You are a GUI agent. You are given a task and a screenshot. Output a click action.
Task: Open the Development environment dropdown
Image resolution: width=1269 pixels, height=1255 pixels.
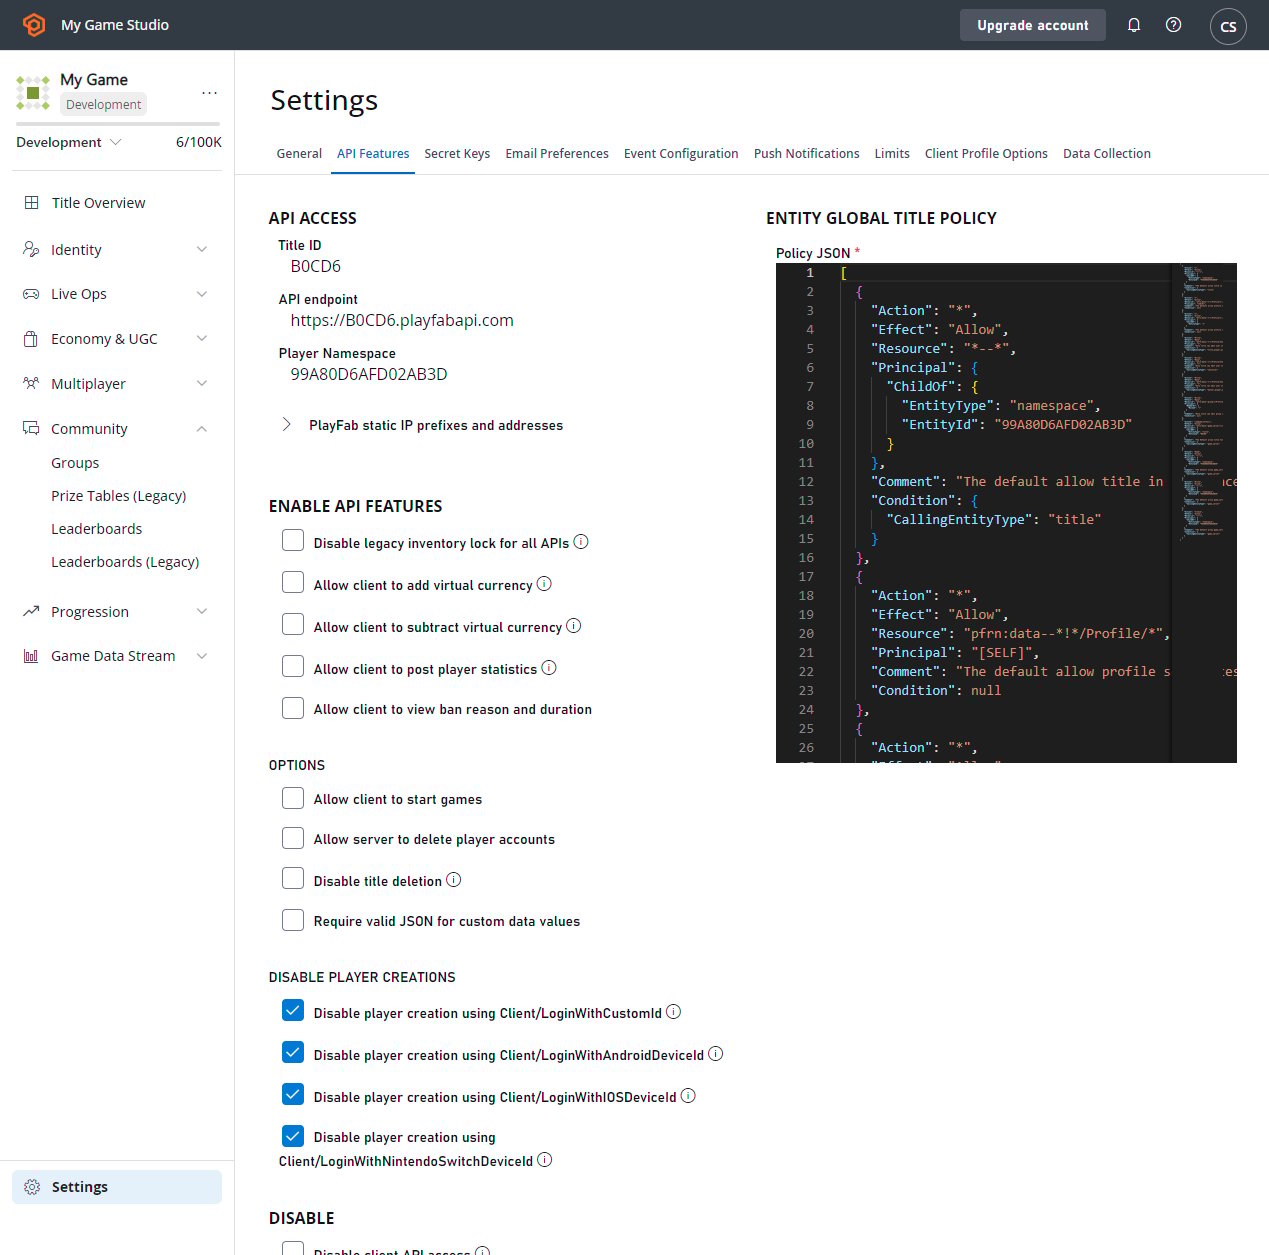[x=69, y=142]
